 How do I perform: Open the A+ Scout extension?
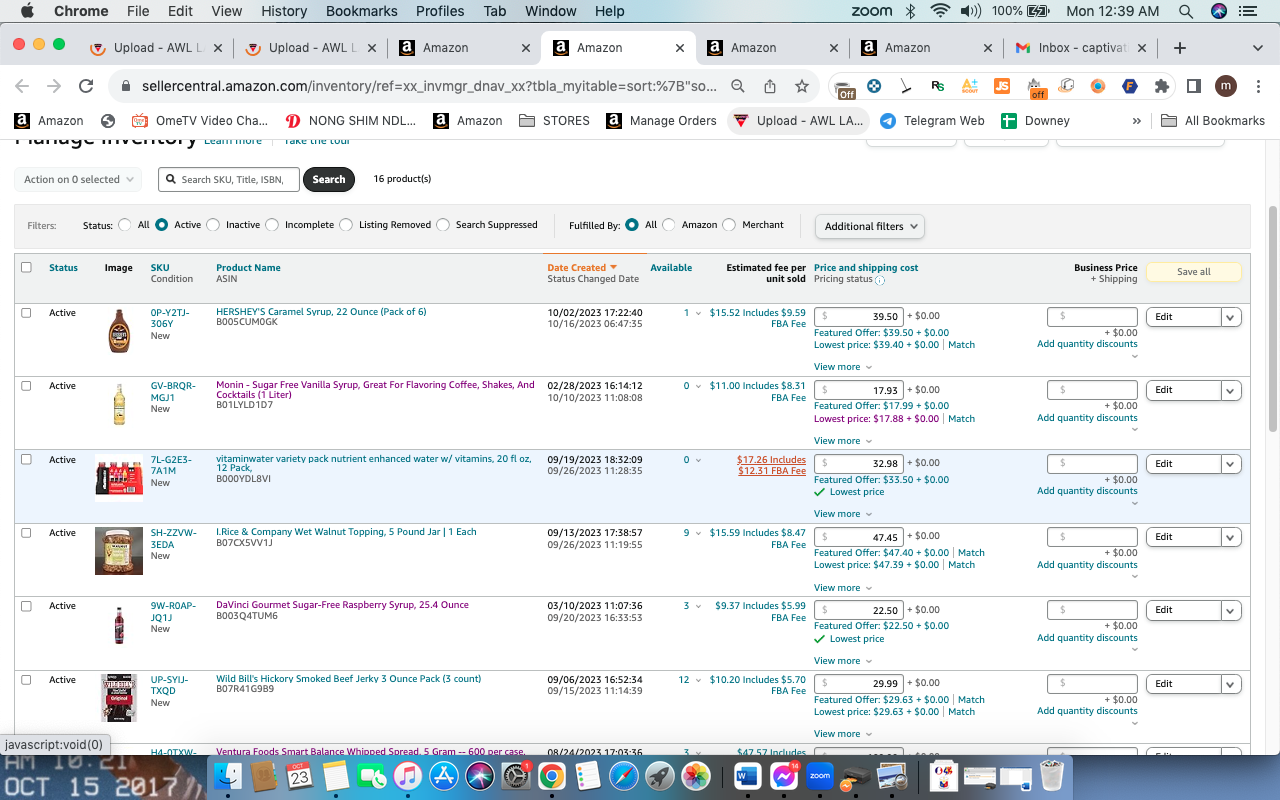[x=969, y=86]
